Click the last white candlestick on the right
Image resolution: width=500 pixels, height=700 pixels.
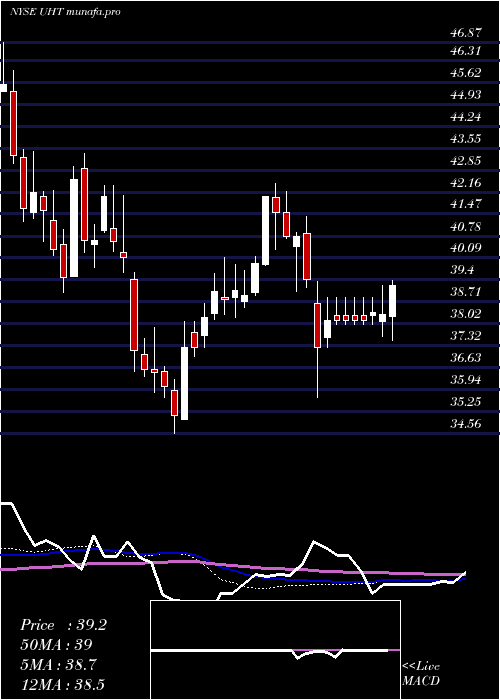point(393,311)
